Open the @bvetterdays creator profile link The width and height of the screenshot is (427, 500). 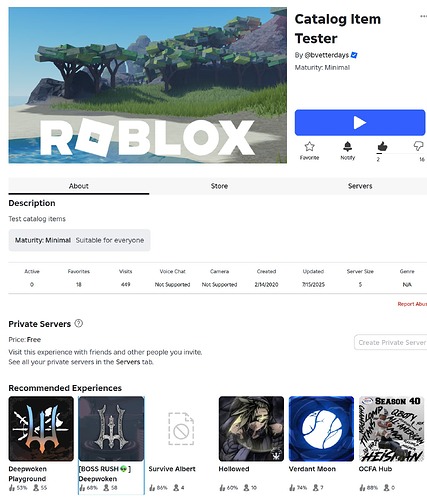tap(327, 55)
